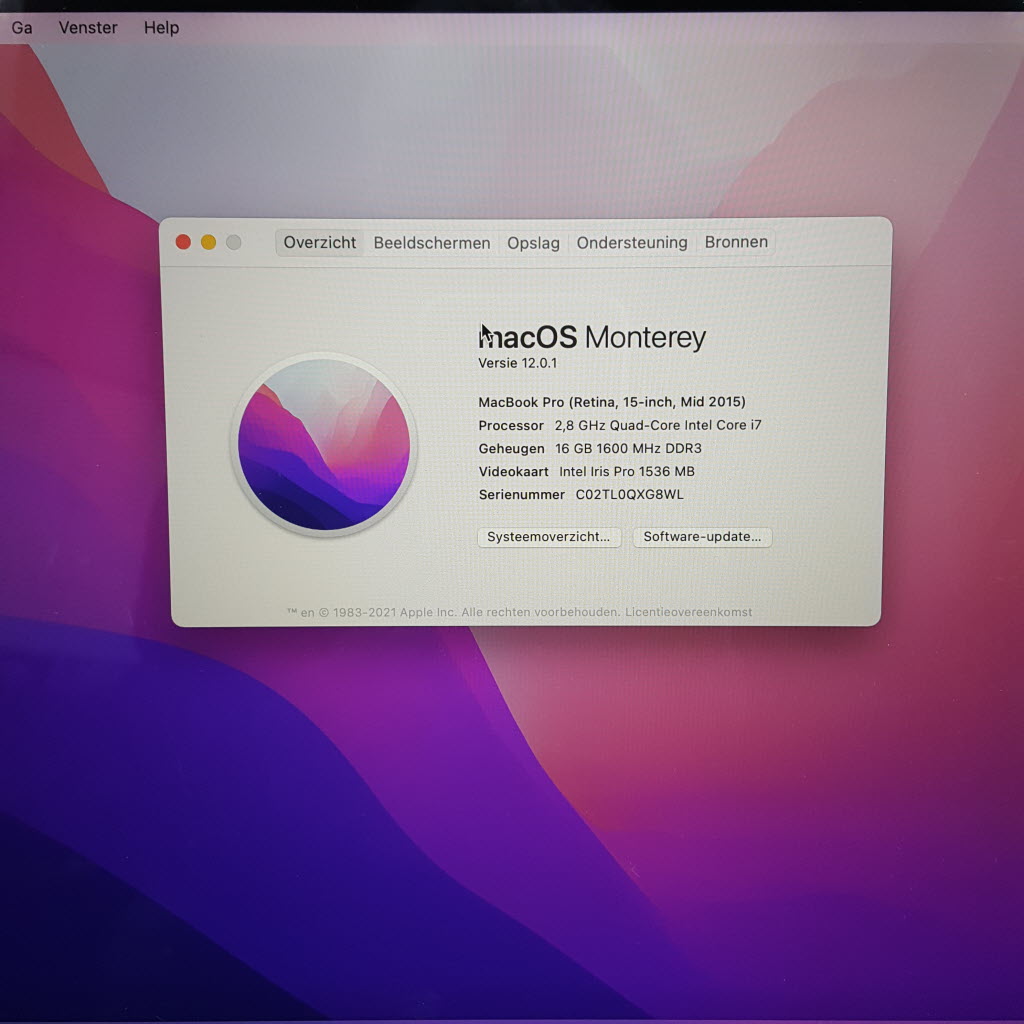Screen dimensions: 1024x1024
Task: Click the Geheugen label
Action: (x=511, y=449)
